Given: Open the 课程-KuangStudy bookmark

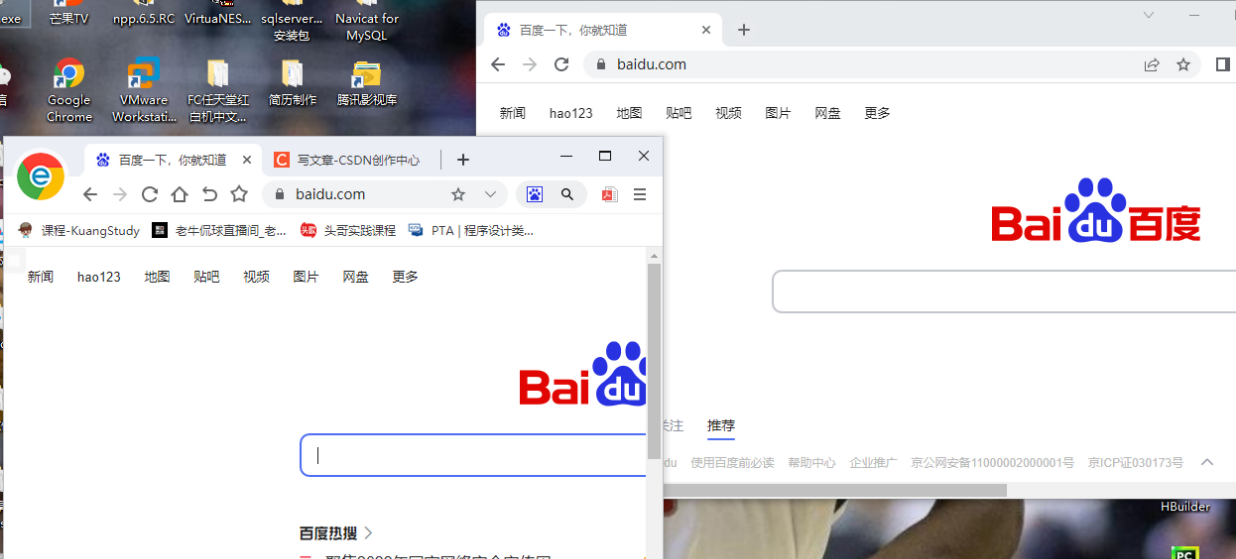Looking at the screenshot, I should point(79,230).
